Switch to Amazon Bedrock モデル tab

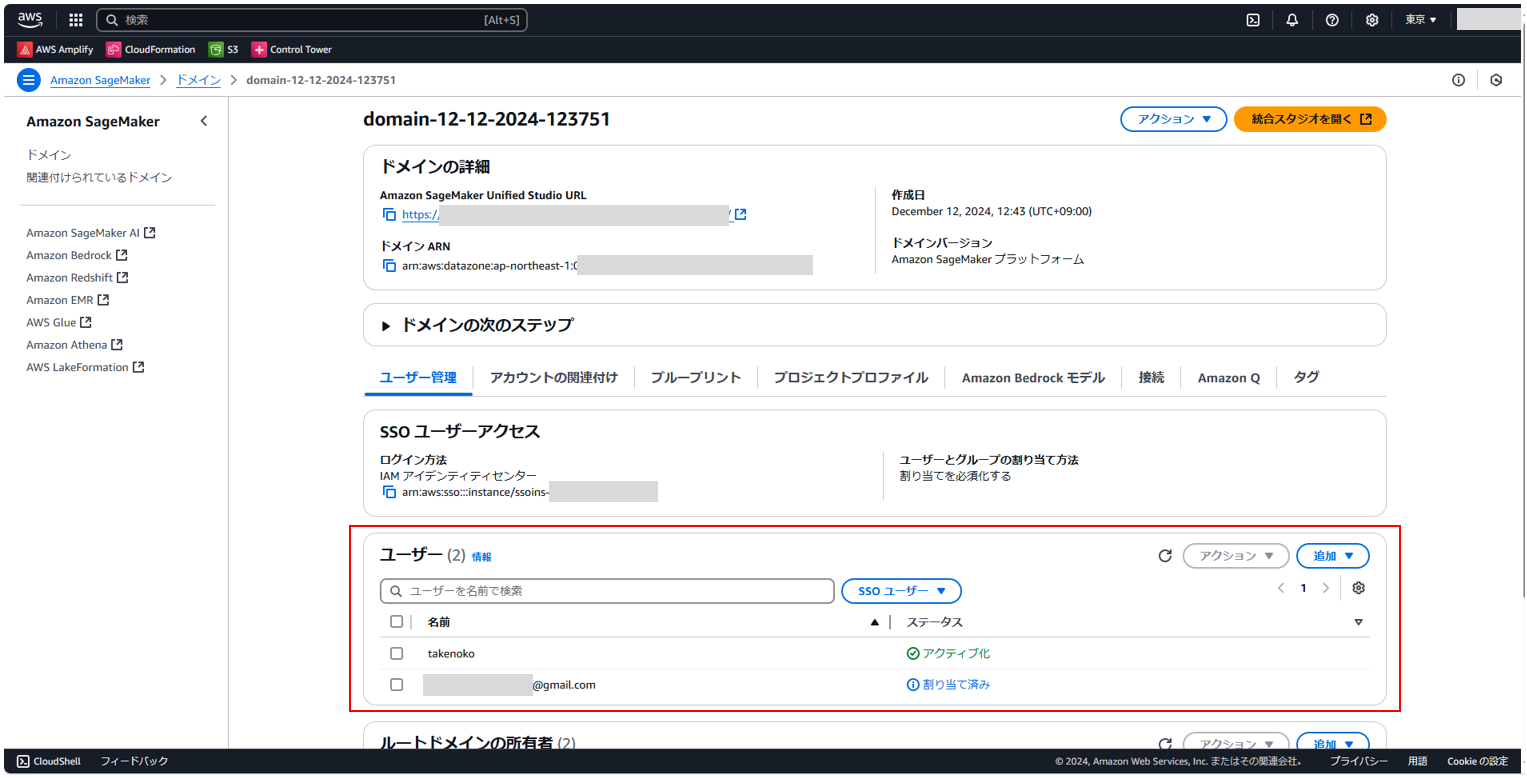tap(1033, 377)
